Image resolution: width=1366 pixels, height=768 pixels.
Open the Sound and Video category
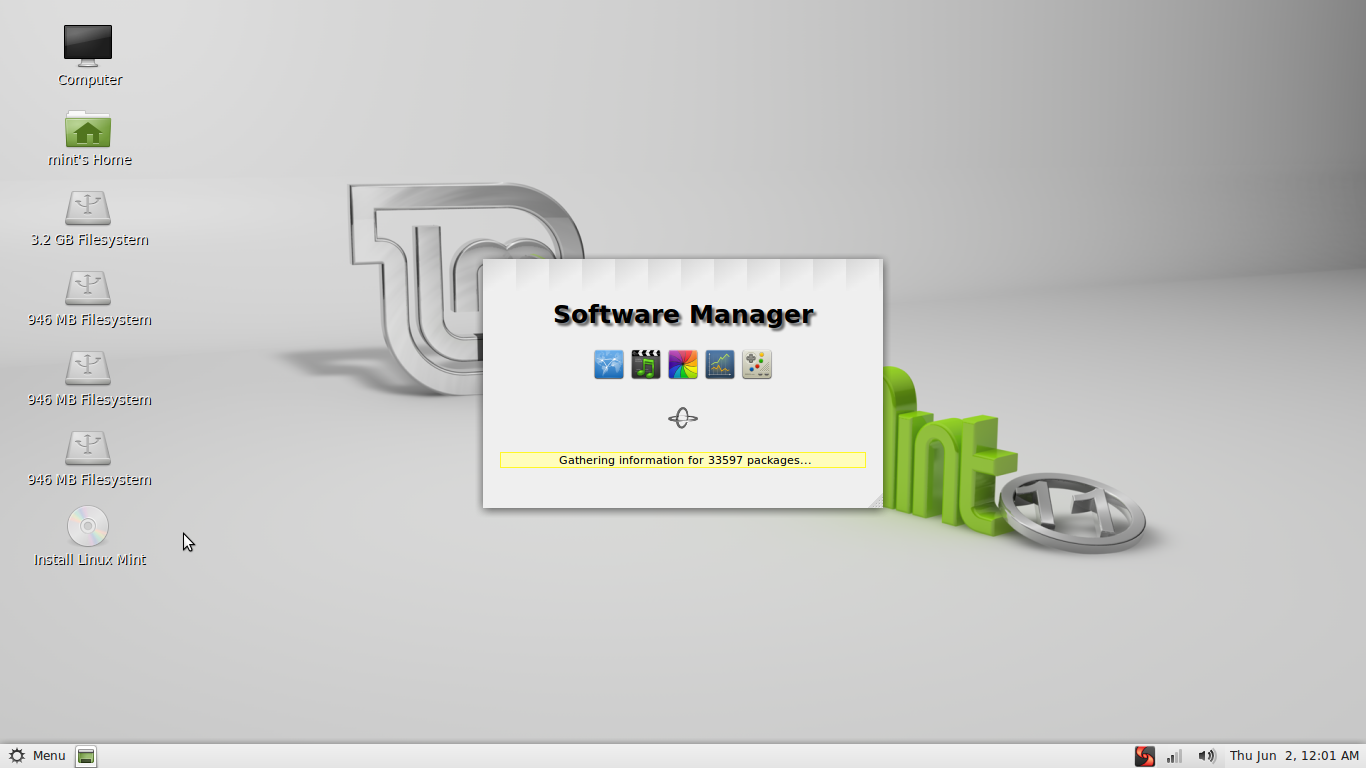(x=645, y=364)
